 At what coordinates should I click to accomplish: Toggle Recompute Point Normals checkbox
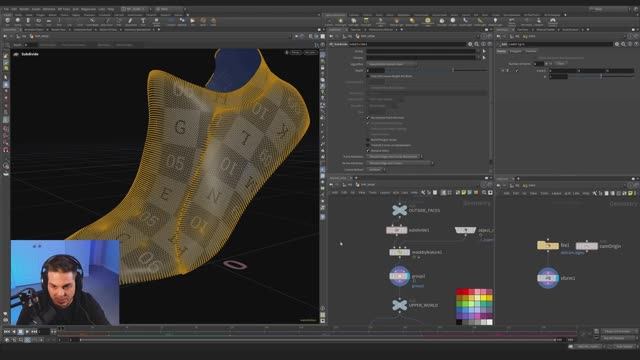tap(368, 118)
